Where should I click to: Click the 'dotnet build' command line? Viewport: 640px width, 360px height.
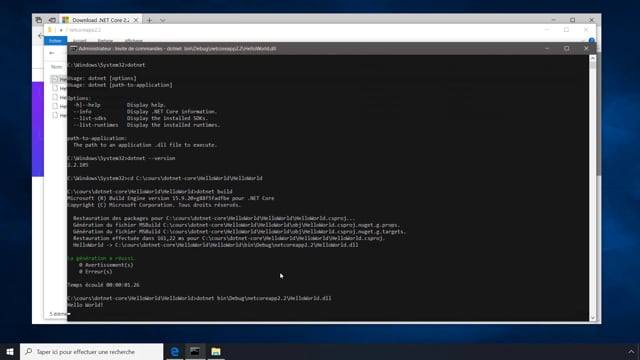tap(150, 191)
